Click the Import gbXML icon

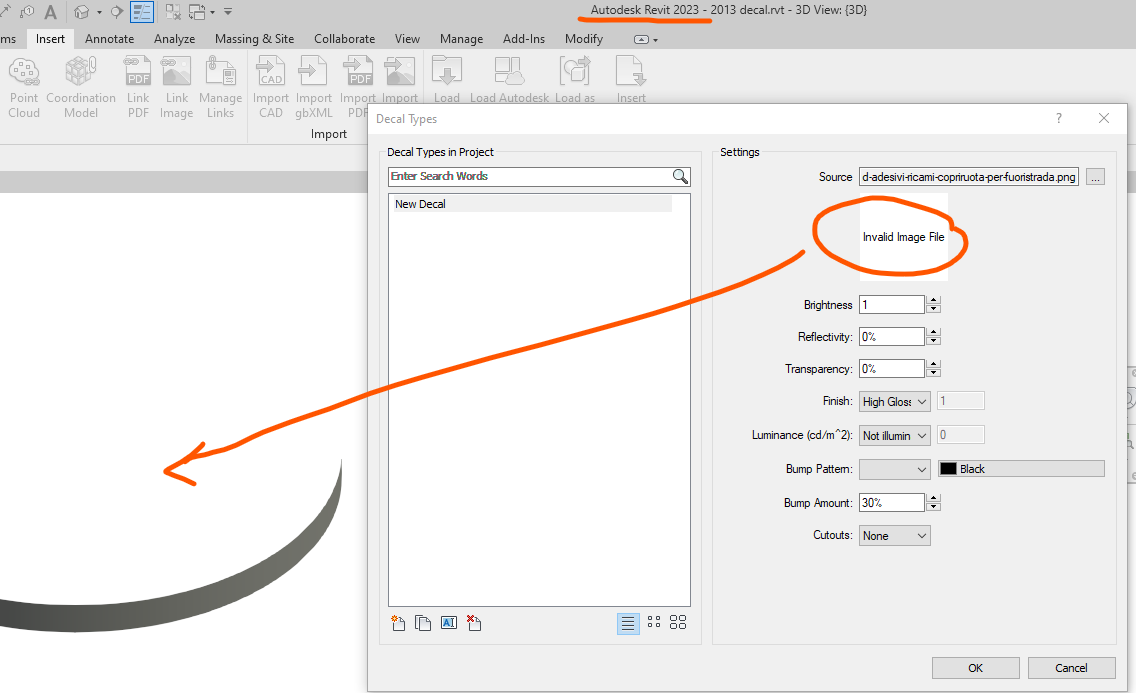coord(313,72)
